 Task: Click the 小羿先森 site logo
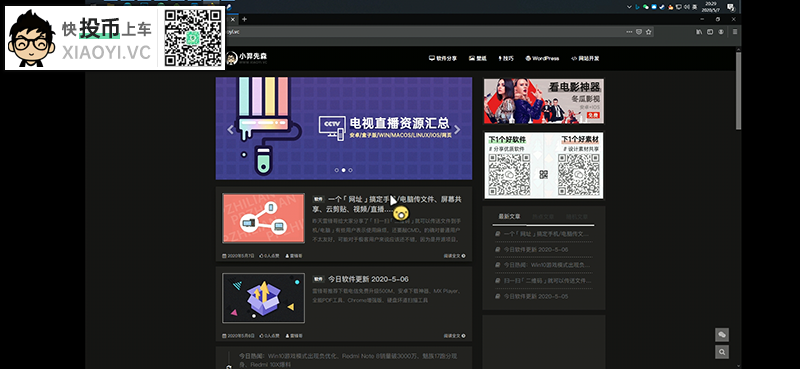(247, 58)
